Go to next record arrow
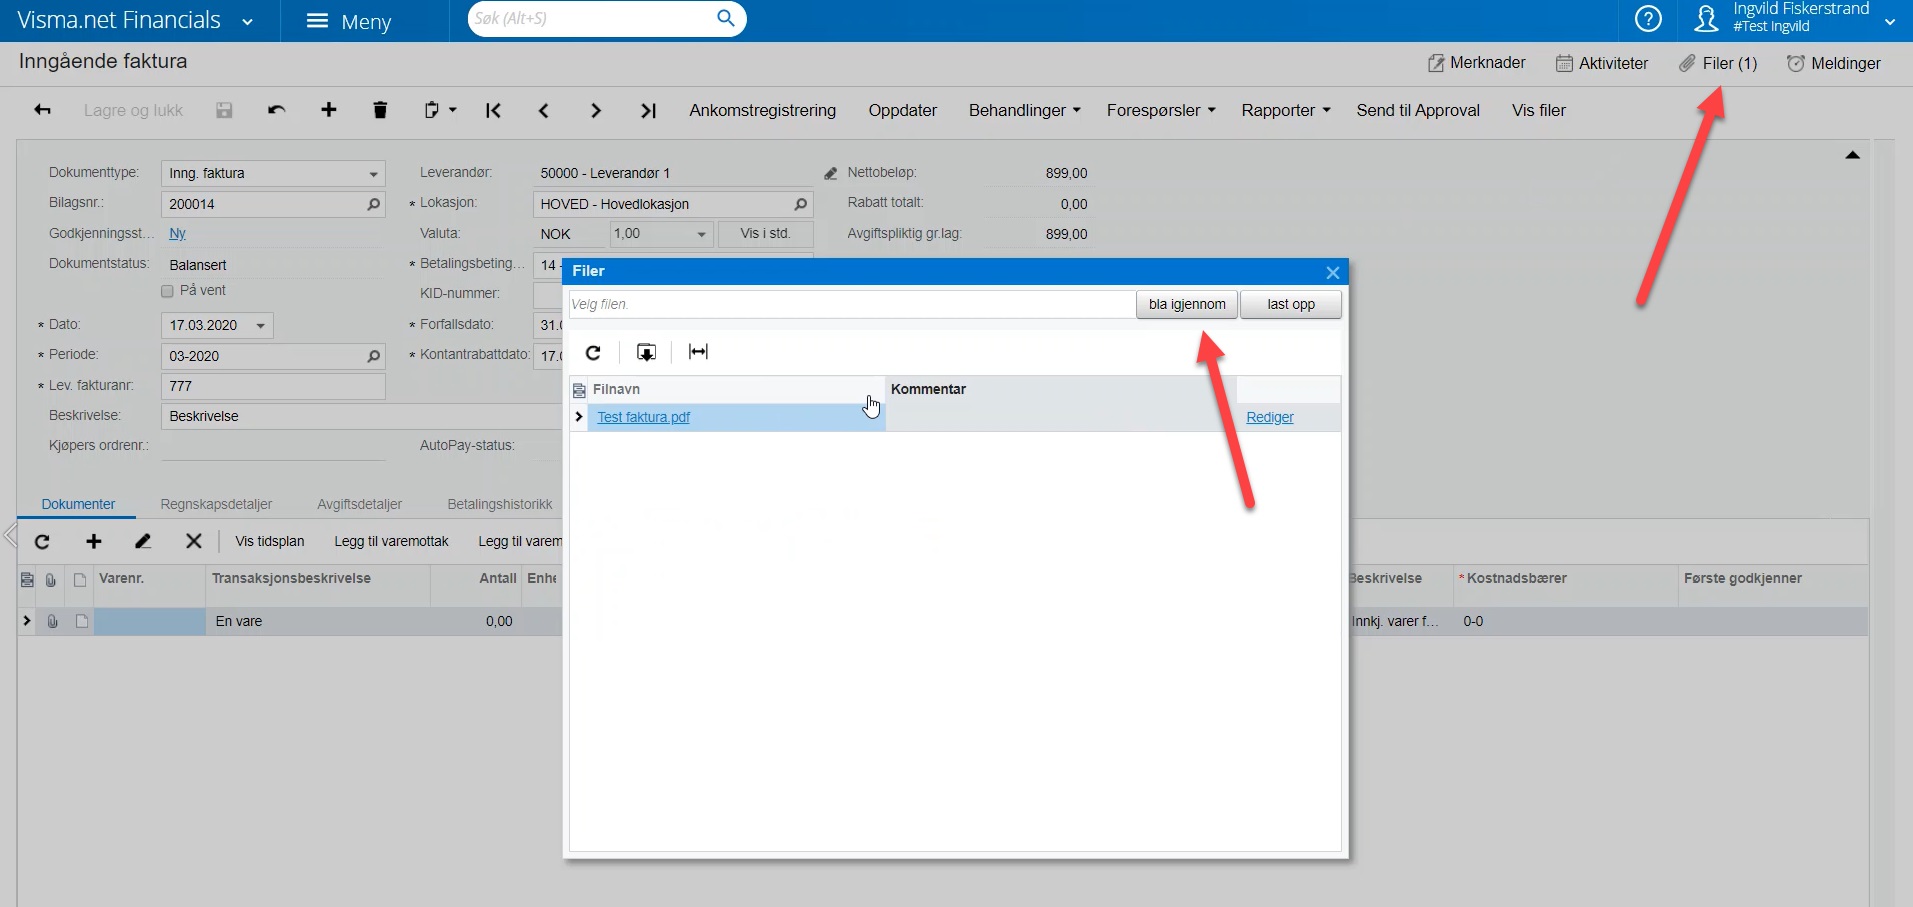1913x907 pixels. [596, 110]
